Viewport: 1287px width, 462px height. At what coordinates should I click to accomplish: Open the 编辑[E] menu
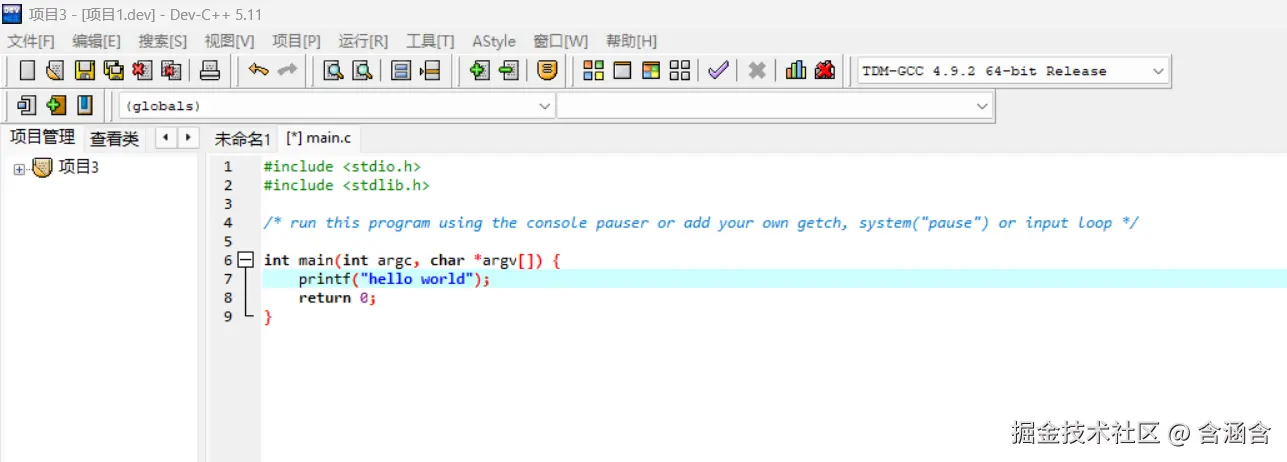click(x=96, y=41)
